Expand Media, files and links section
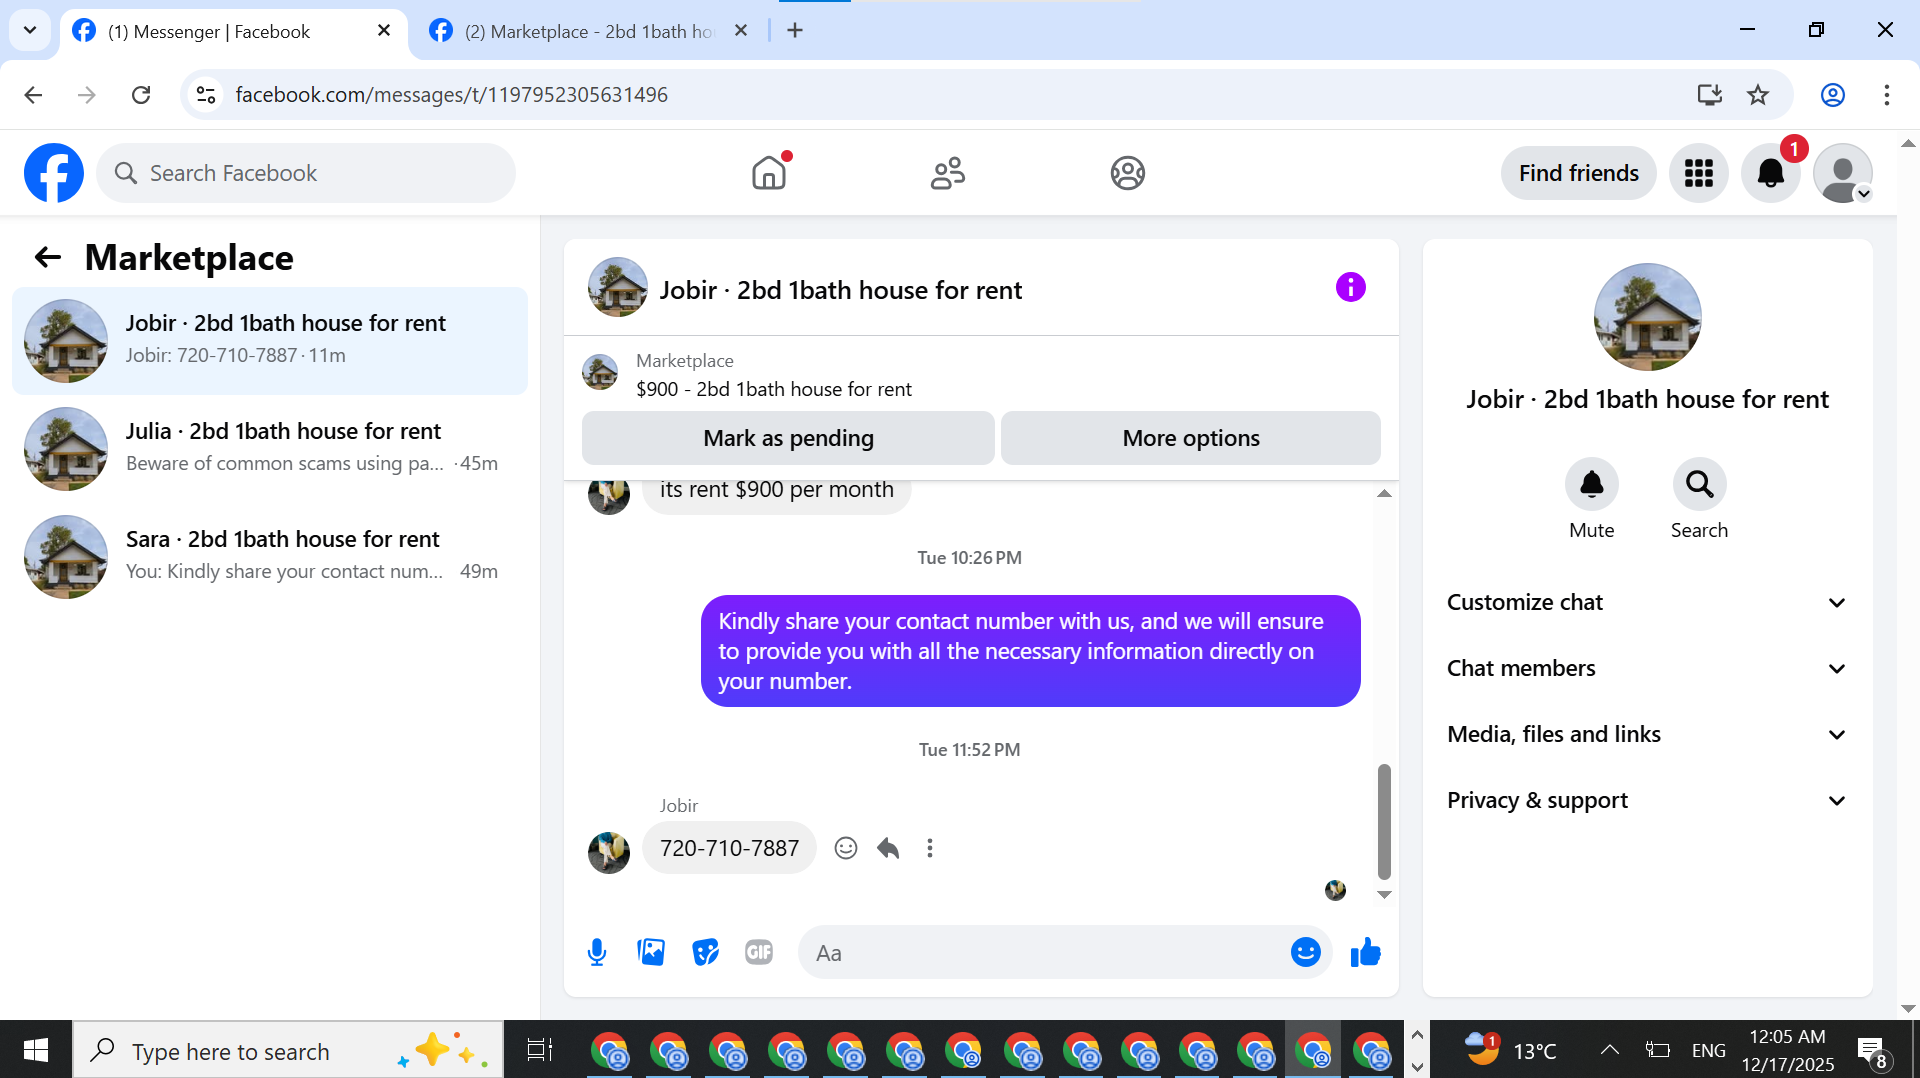Screen dimensions: 1920x1078 1647,735
